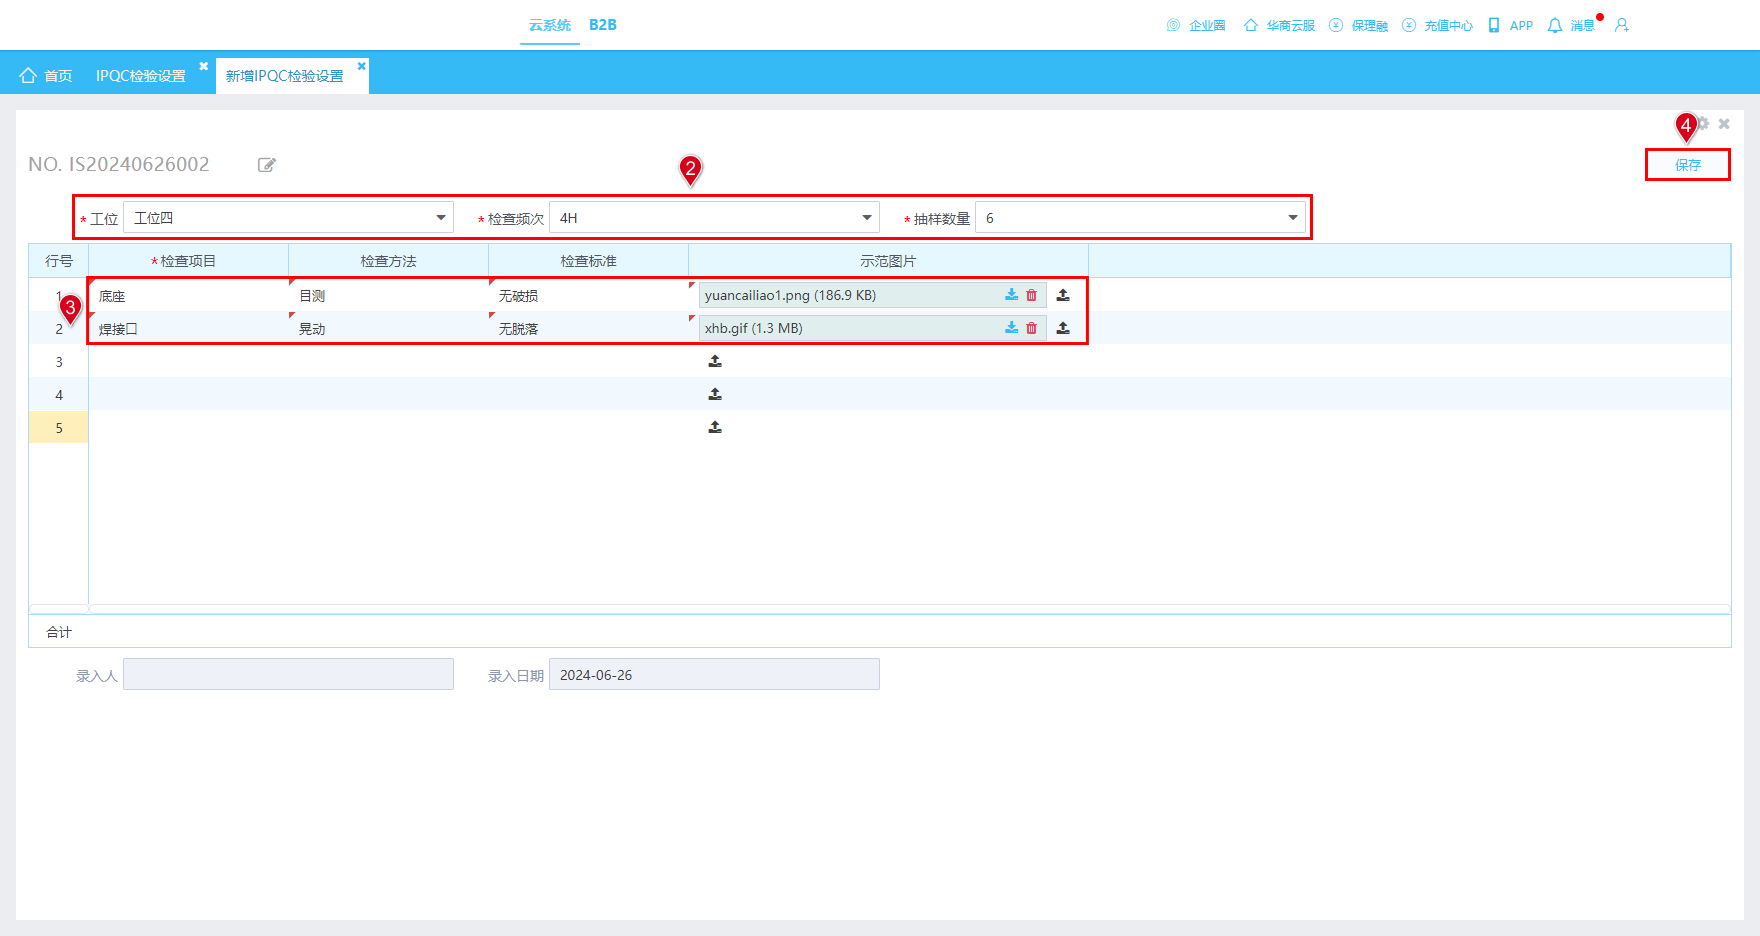The height and width of the screenshot is (936, 1760).
Task: Expand the 工位 dropdown
Action: tap(441, 218)
